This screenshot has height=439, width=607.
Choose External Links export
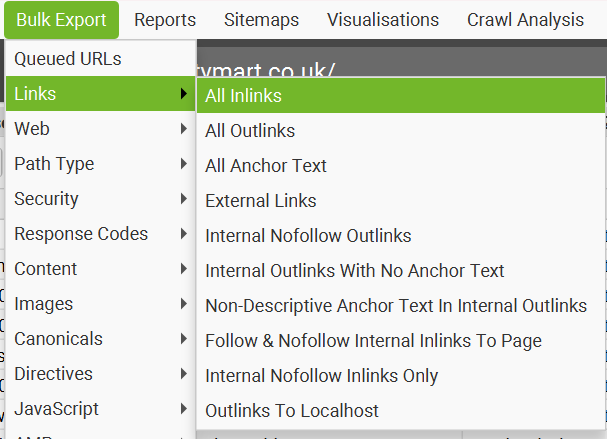(401, 201)
